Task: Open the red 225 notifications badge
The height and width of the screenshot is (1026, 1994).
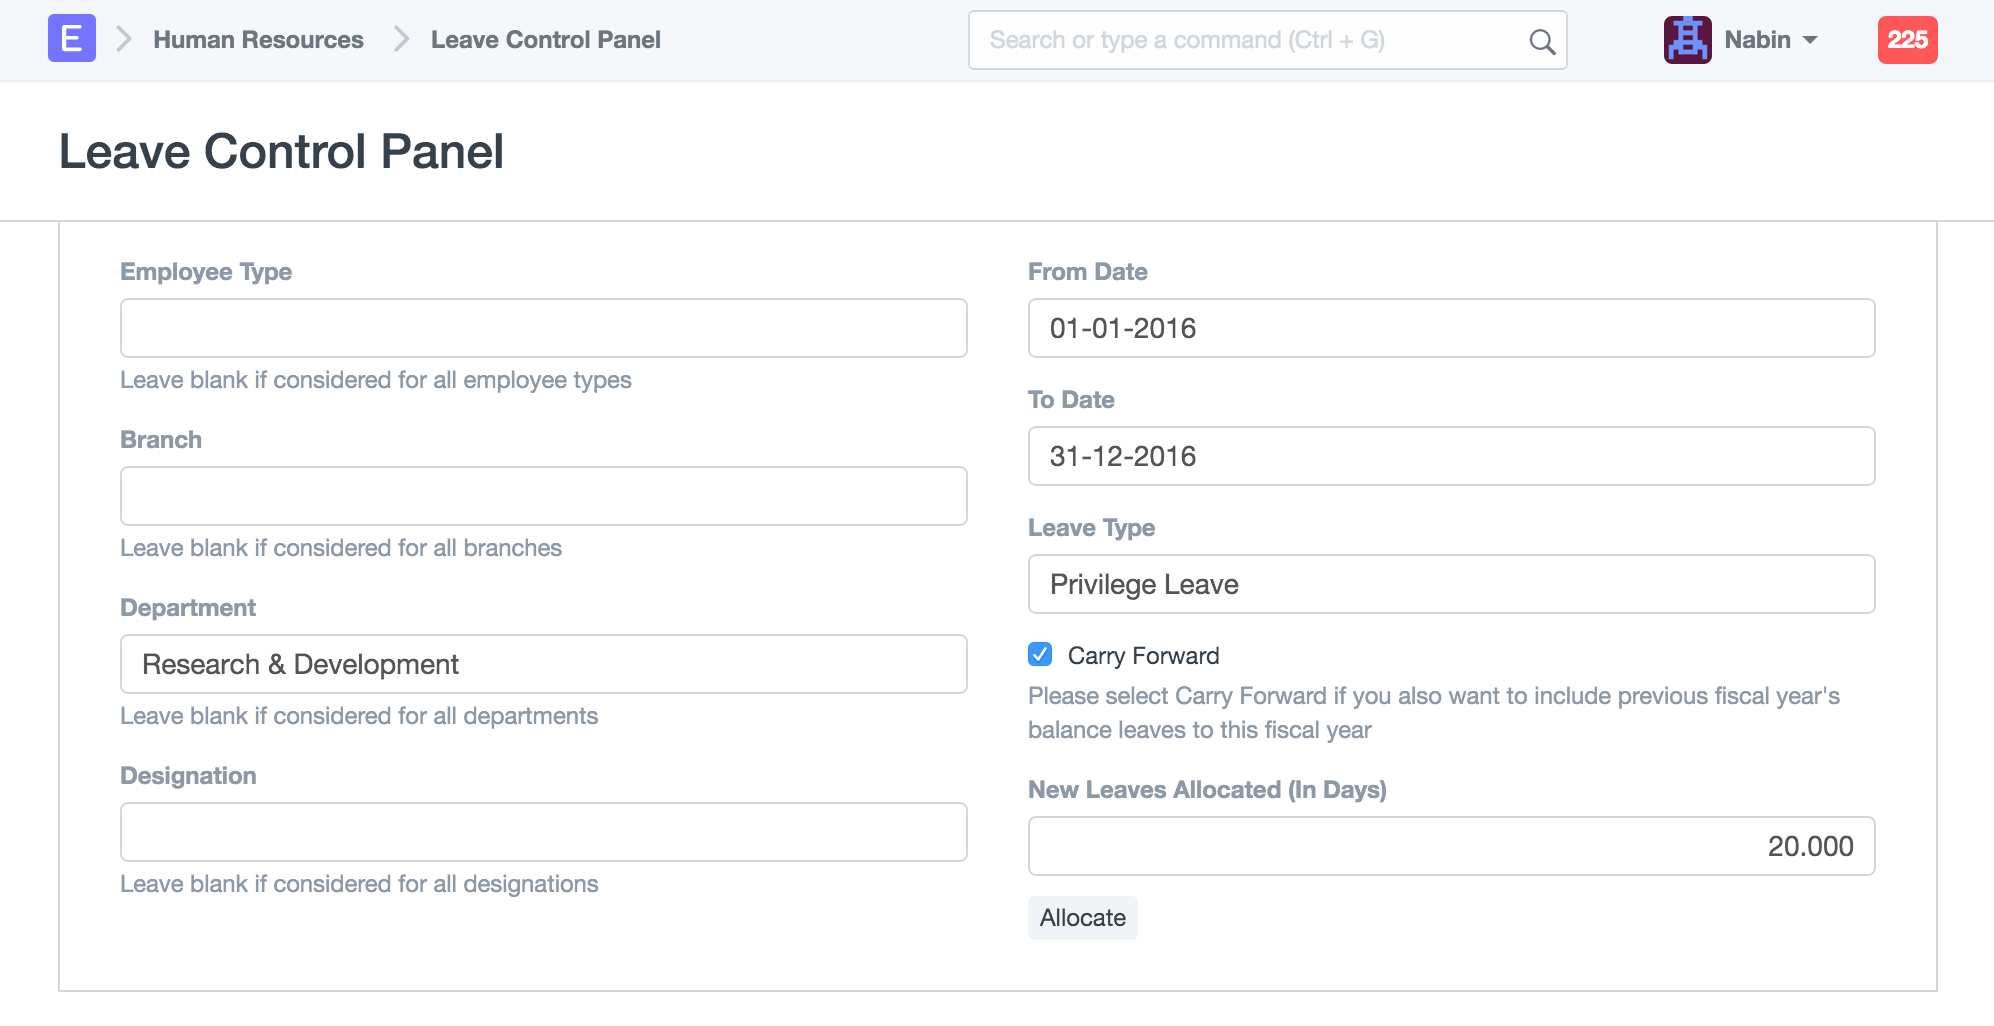Action: coord(1906,40)
